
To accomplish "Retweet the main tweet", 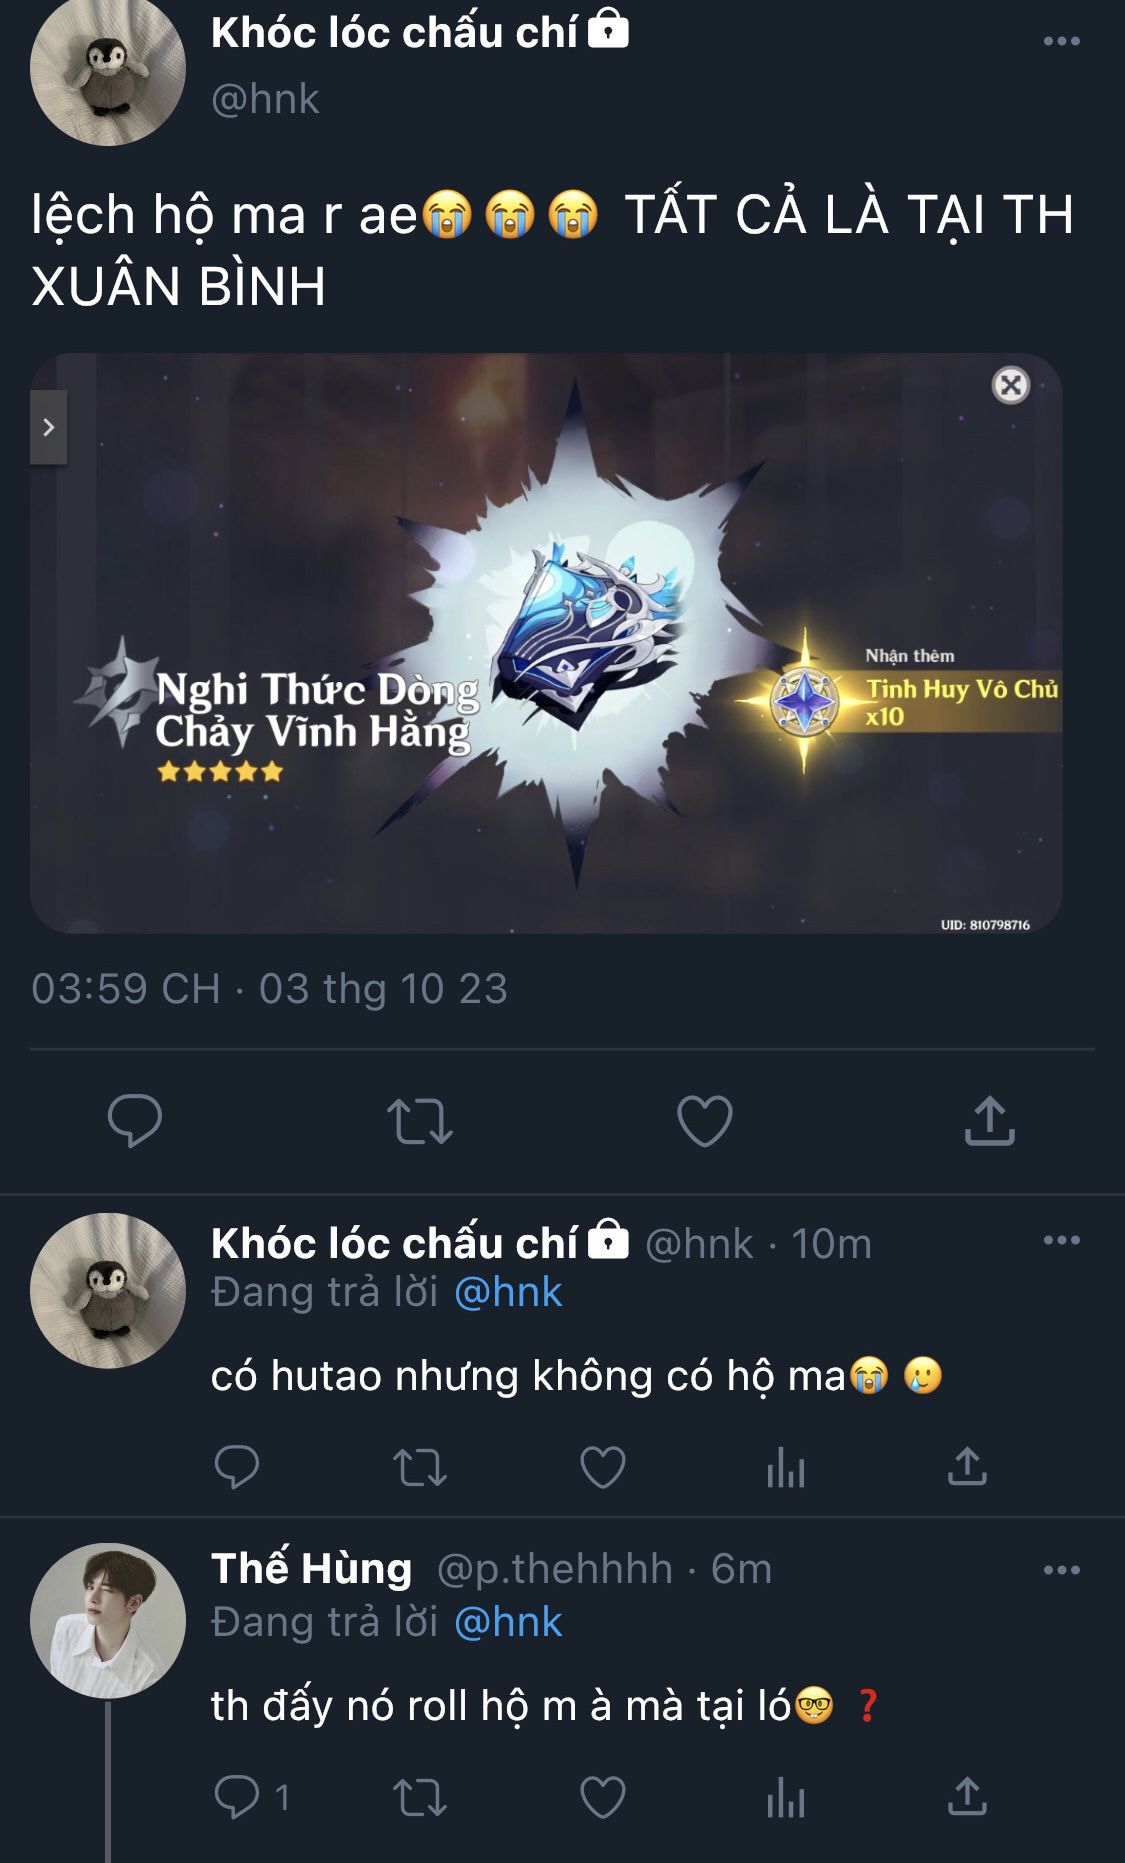I will (420, 1121).
